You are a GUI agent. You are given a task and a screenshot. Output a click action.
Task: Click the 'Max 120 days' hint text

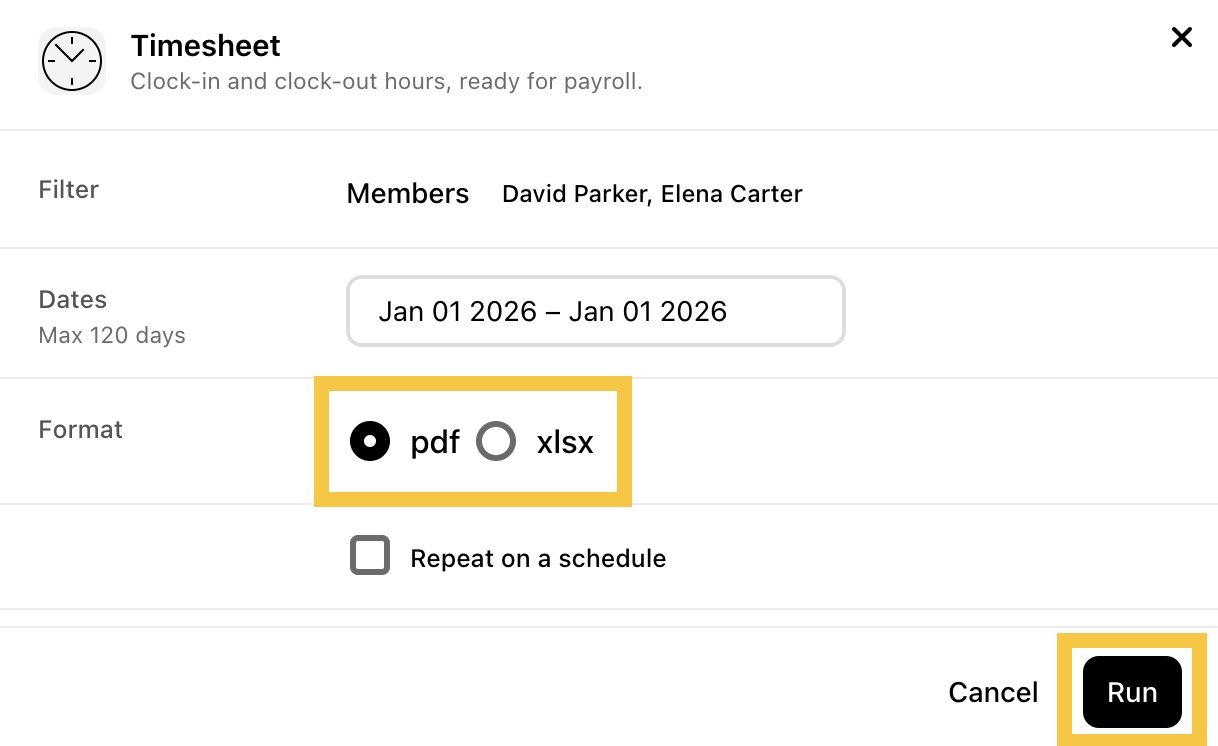(x=112, y=335)
